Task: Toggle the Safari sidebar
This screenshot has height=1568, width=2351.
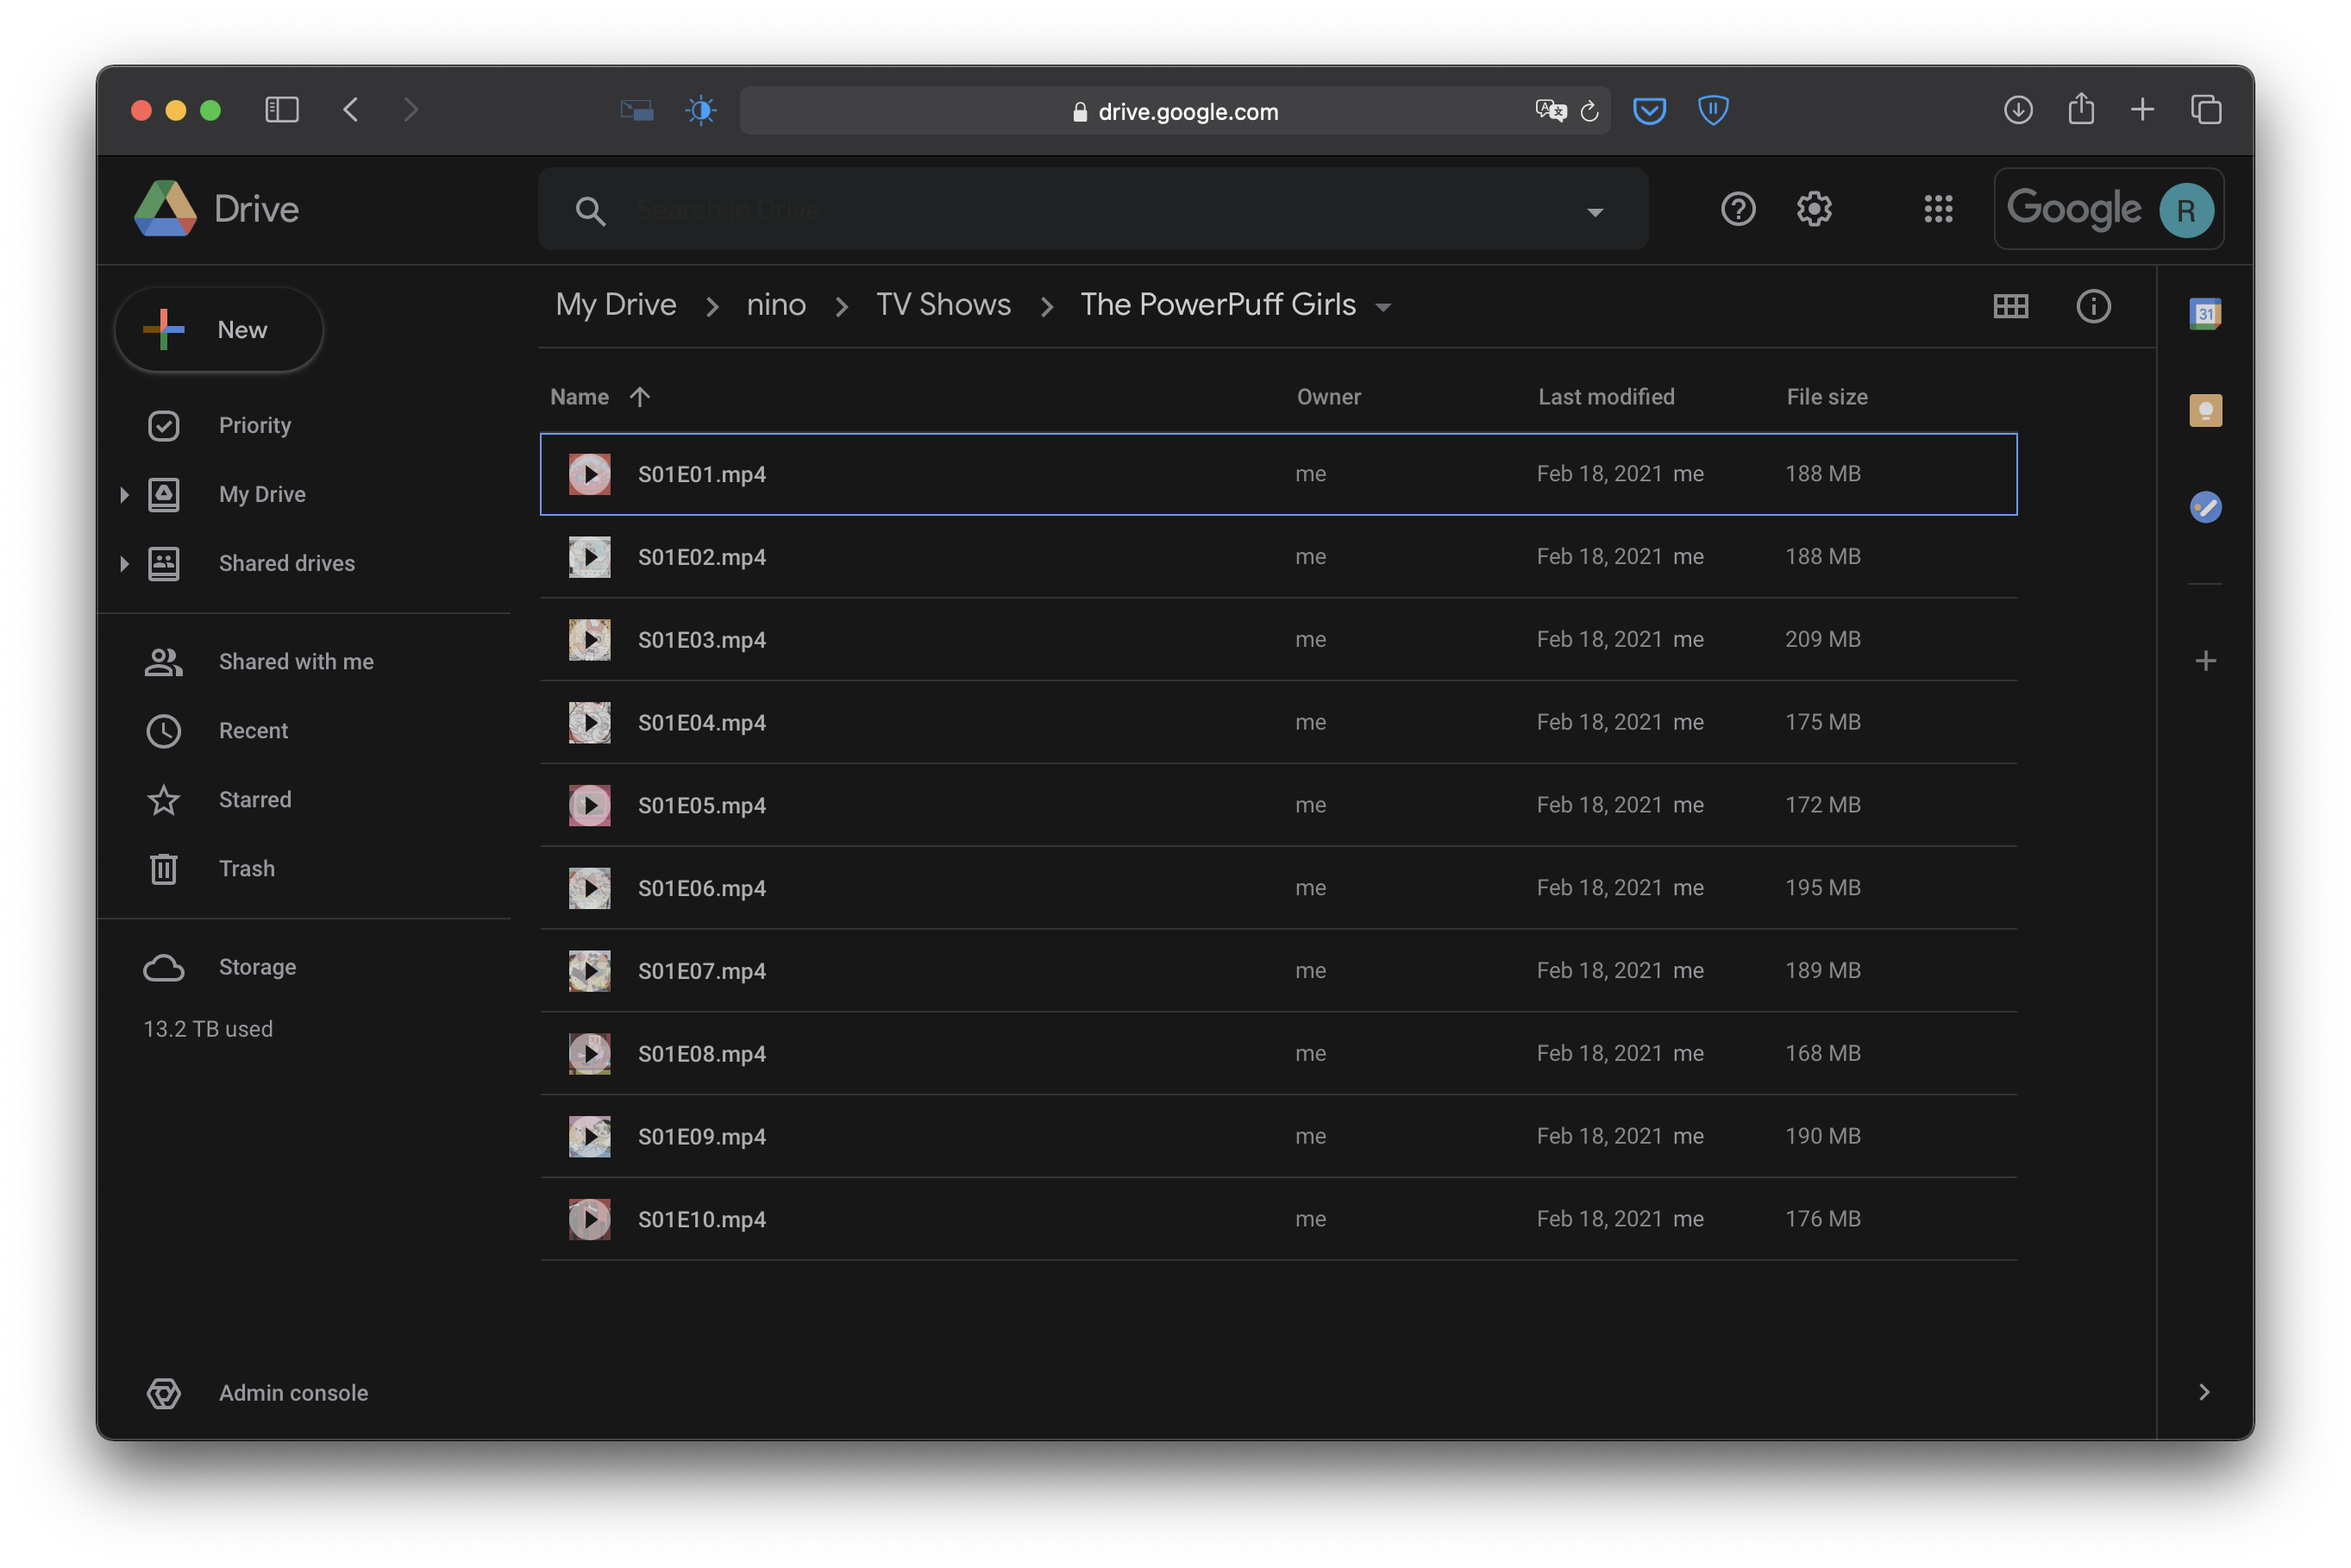Action: coord(282,110)
